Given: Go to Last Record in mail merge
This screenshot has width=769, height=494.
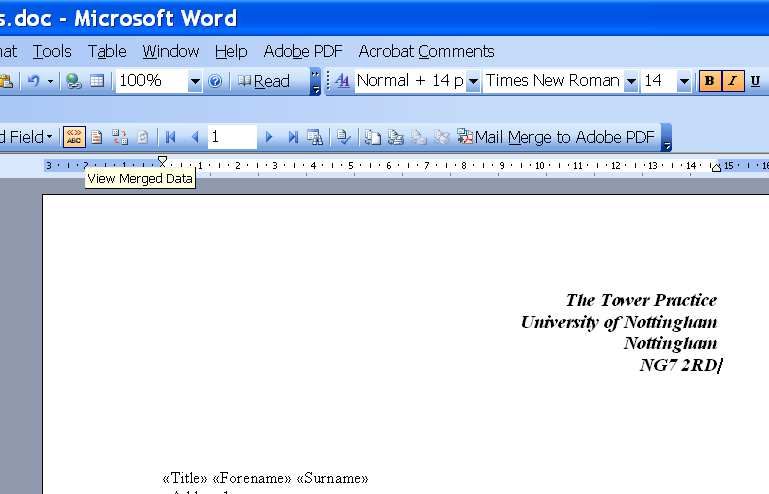Looking at the screenshot, I should tap(293, 137).
